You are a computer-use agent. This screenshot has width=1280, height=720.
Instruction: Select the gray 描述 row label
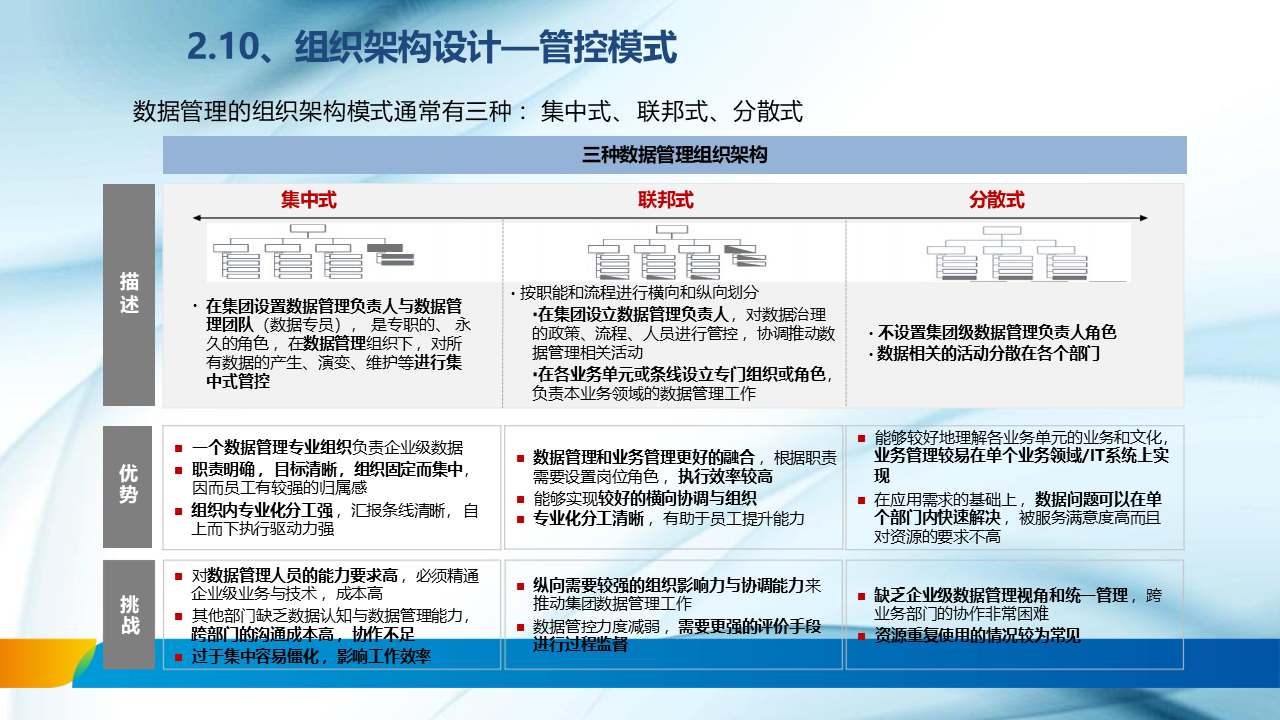(129, 295)
